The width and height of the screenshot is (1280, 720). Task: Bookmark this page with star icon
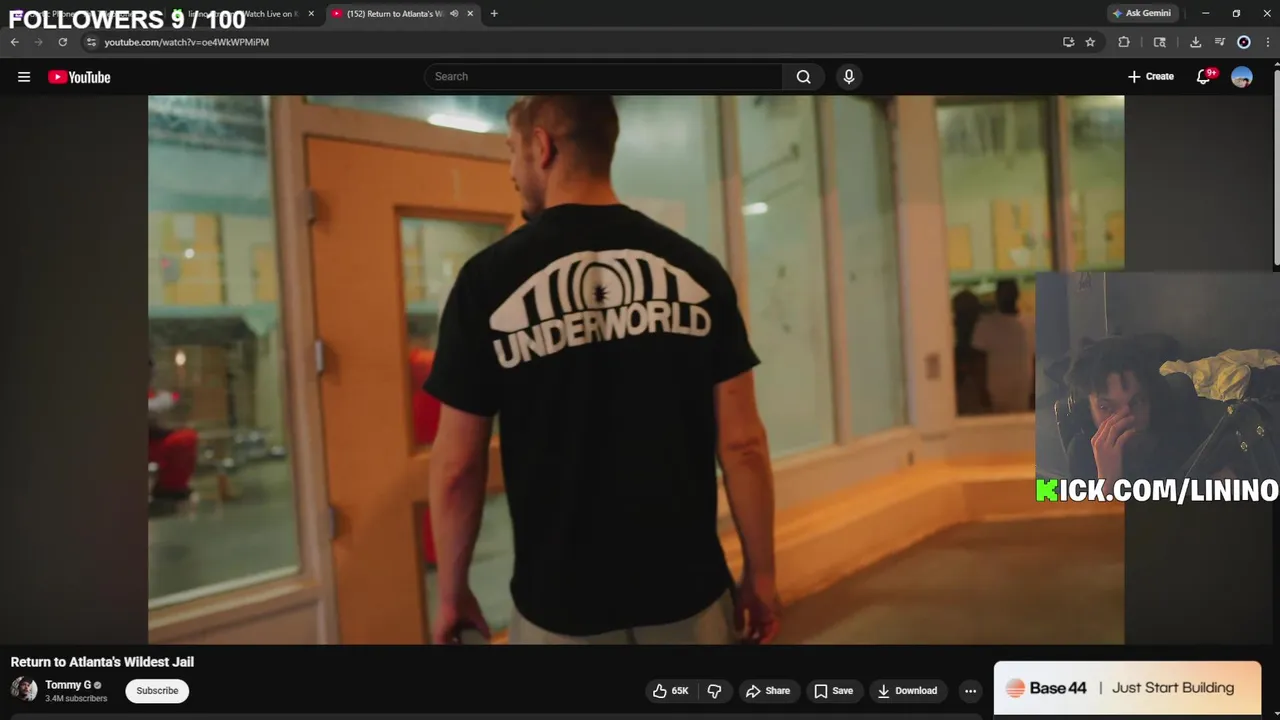[x=1090, y=42]
